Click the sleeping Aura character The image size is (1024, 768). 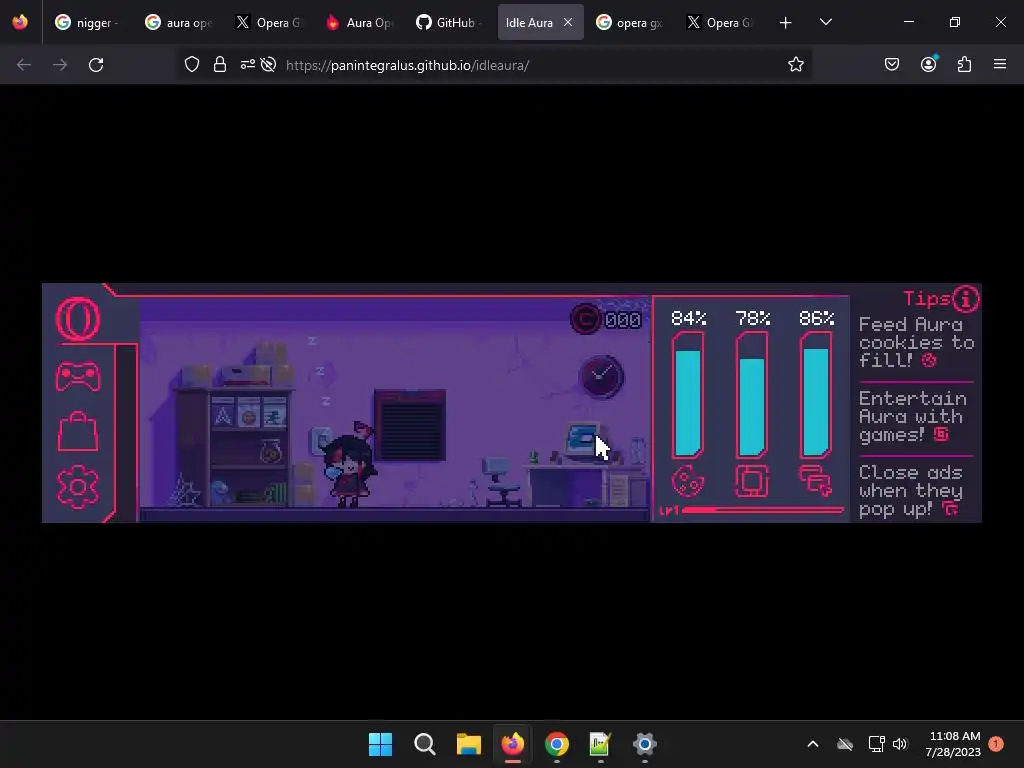pyautogui.click(x=351, y=465)
